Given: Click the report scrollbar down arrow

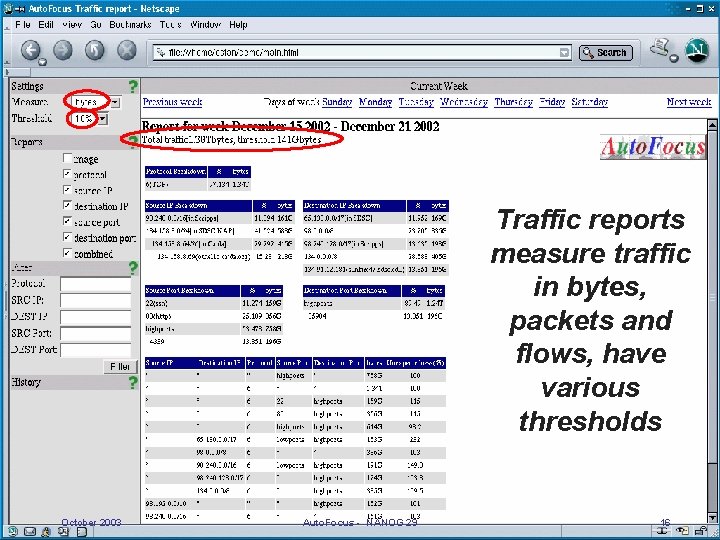Looking at the screenshot, I should (x=712, y=518).
